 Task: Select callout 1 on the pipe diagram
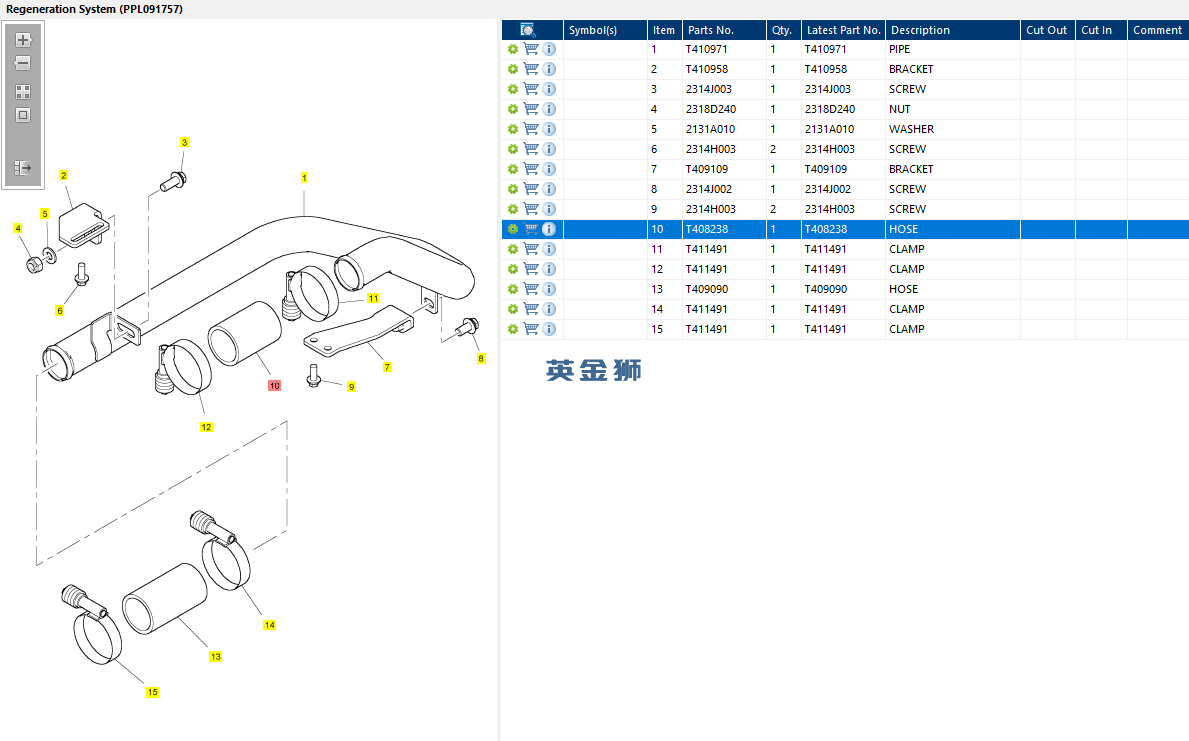pos(304,178)
